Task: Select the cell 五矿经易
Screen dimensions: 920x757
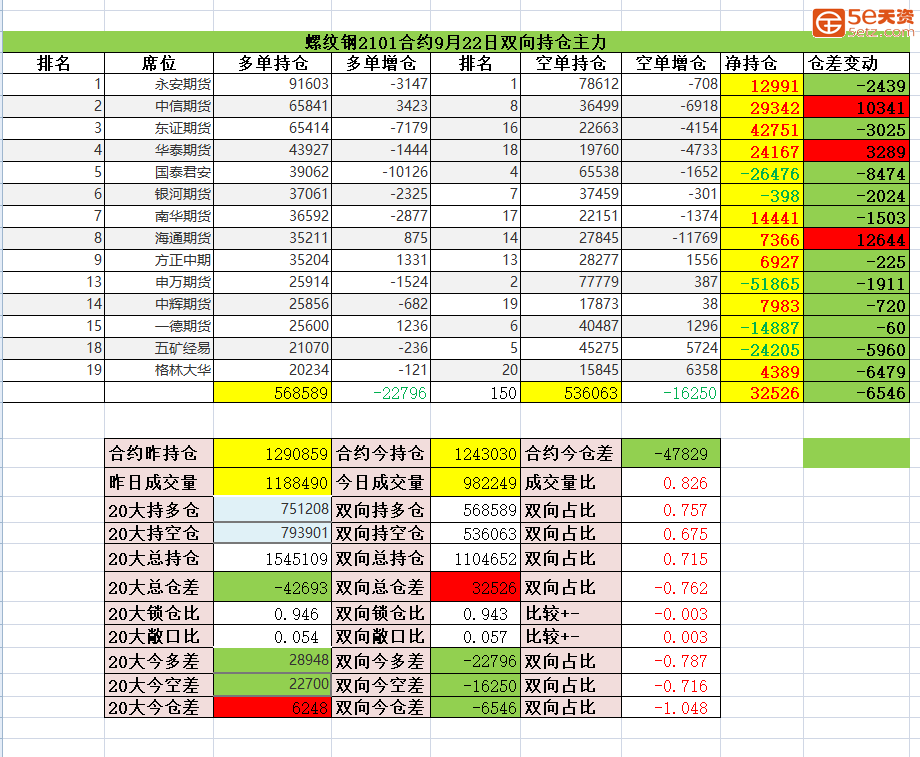Action: coord(159,349)
